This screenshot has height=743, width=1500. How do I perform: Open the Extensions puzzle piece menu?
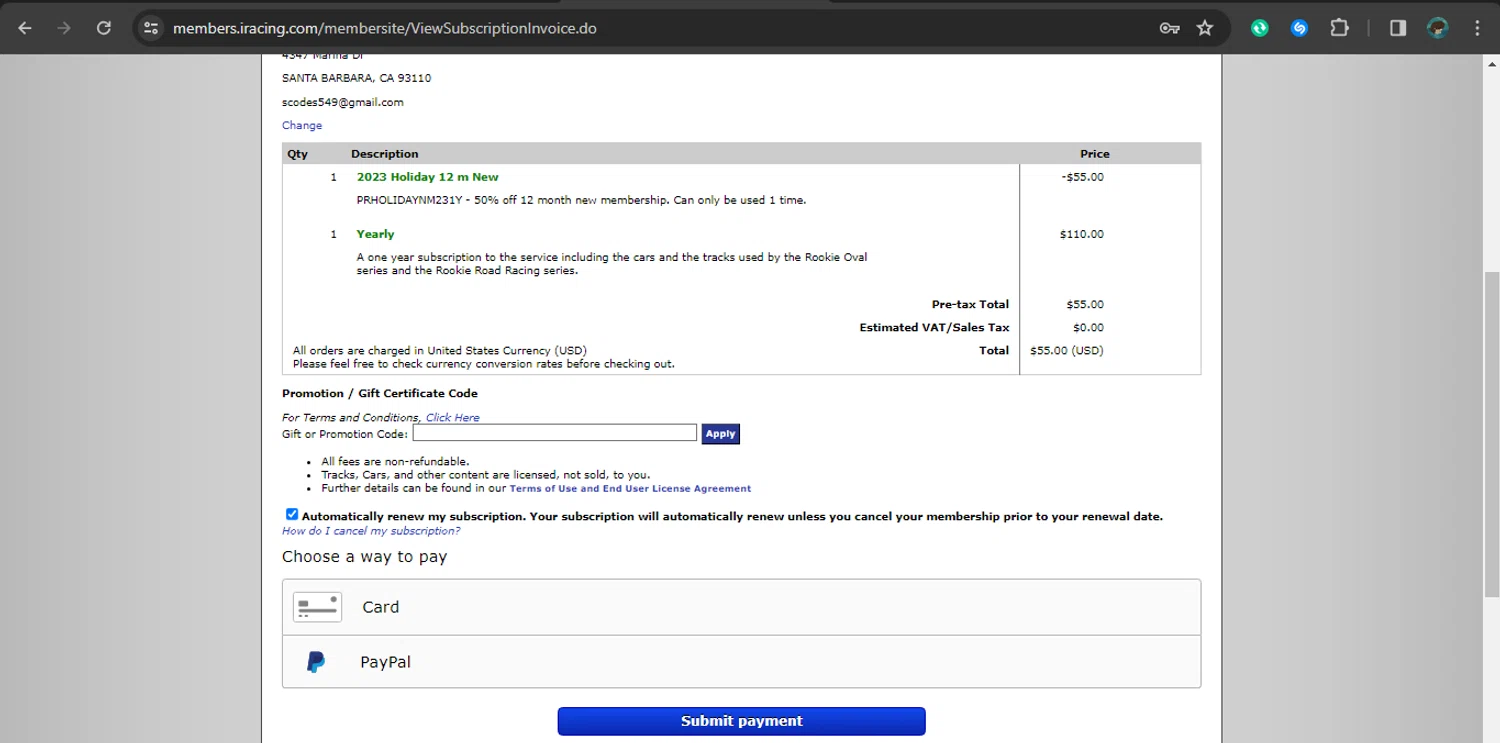(1339, 28)
